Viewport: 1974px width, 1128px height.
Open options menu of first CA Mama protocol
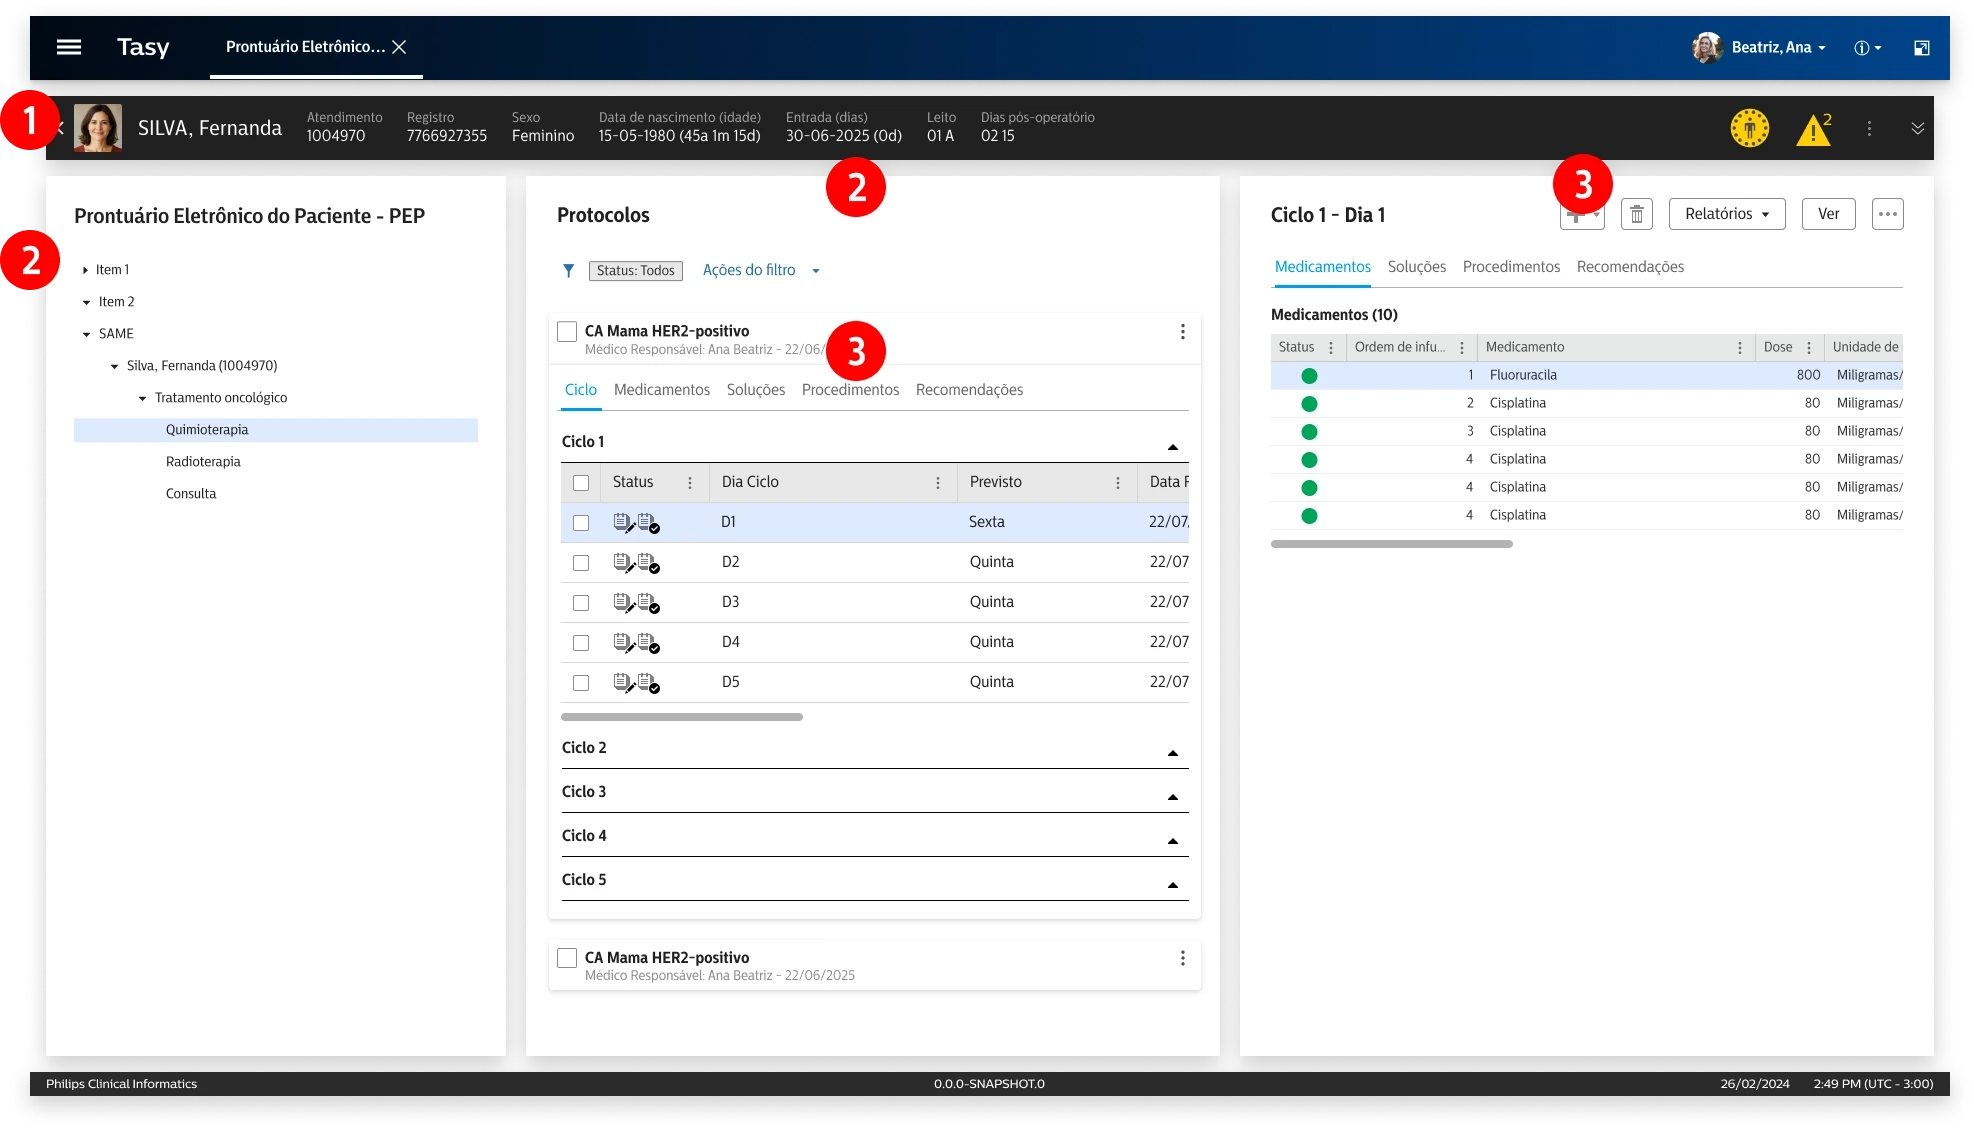[1182, 332]
